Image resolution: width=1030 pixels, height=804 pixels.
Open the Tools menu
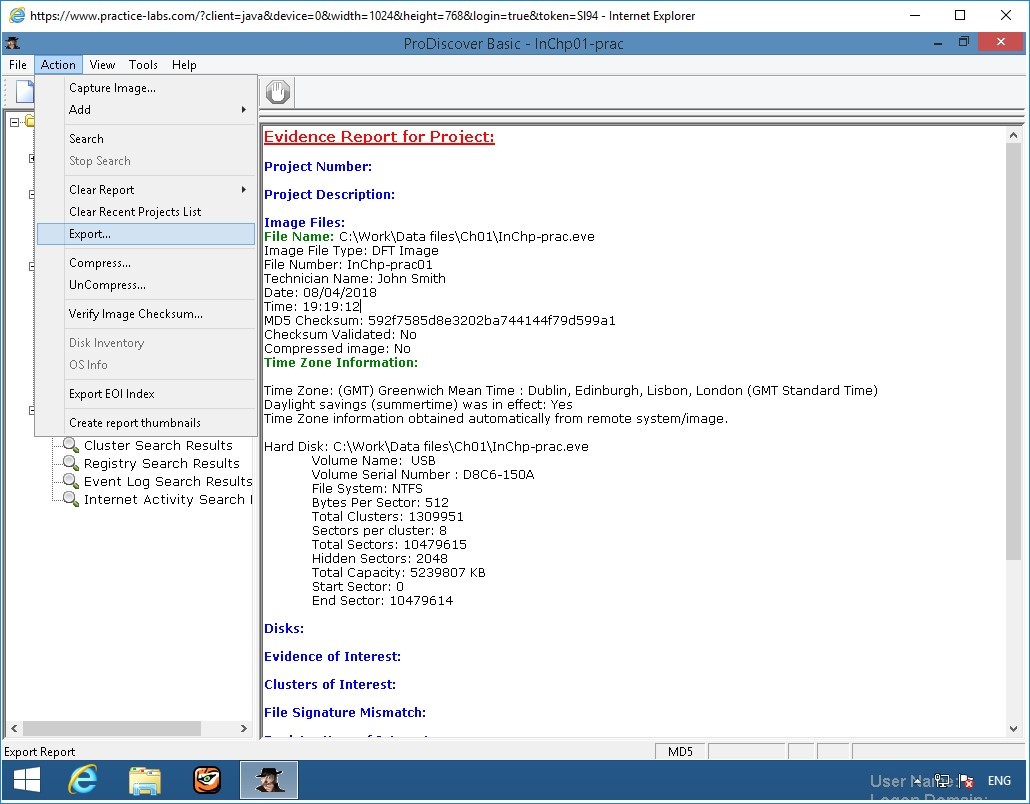[143, 64]
